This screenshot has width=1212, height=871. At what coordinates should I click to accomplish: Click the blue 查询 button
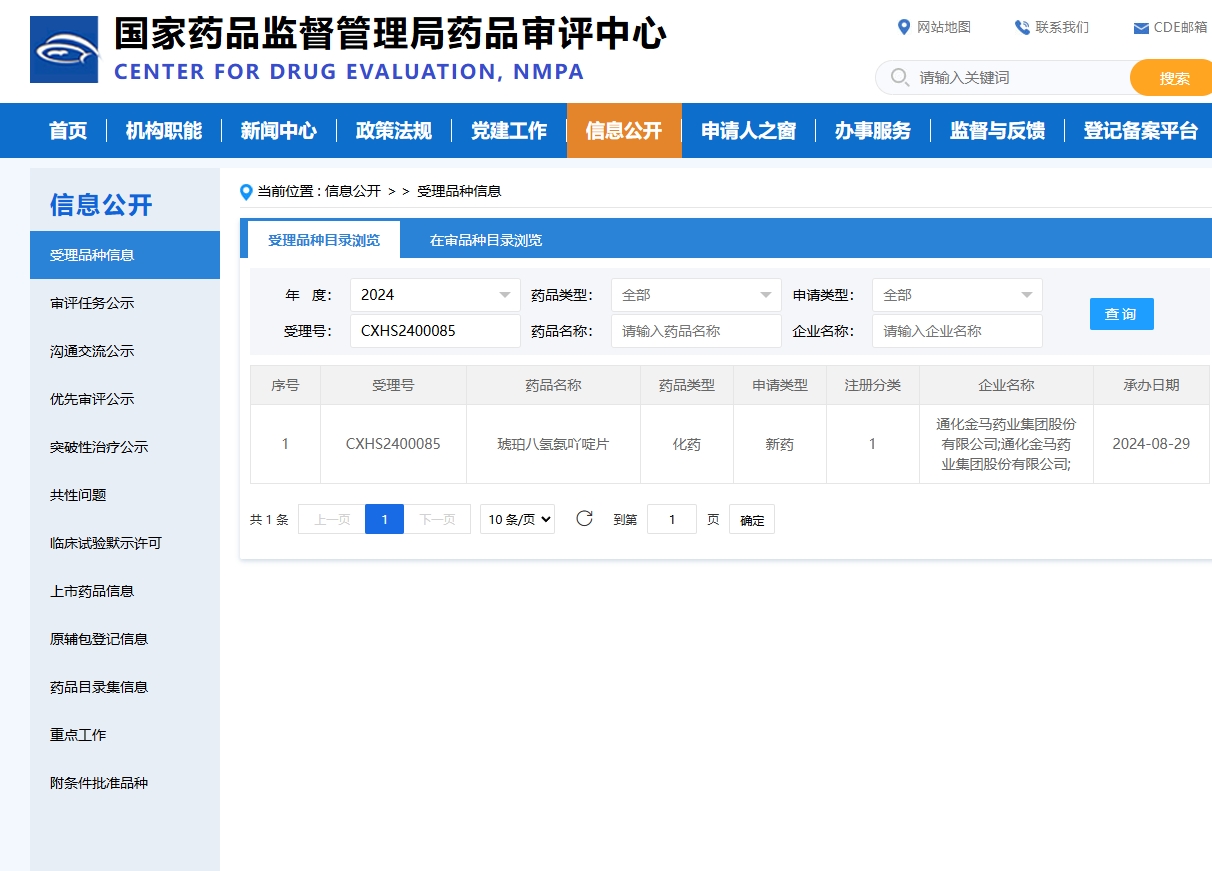1121,314
